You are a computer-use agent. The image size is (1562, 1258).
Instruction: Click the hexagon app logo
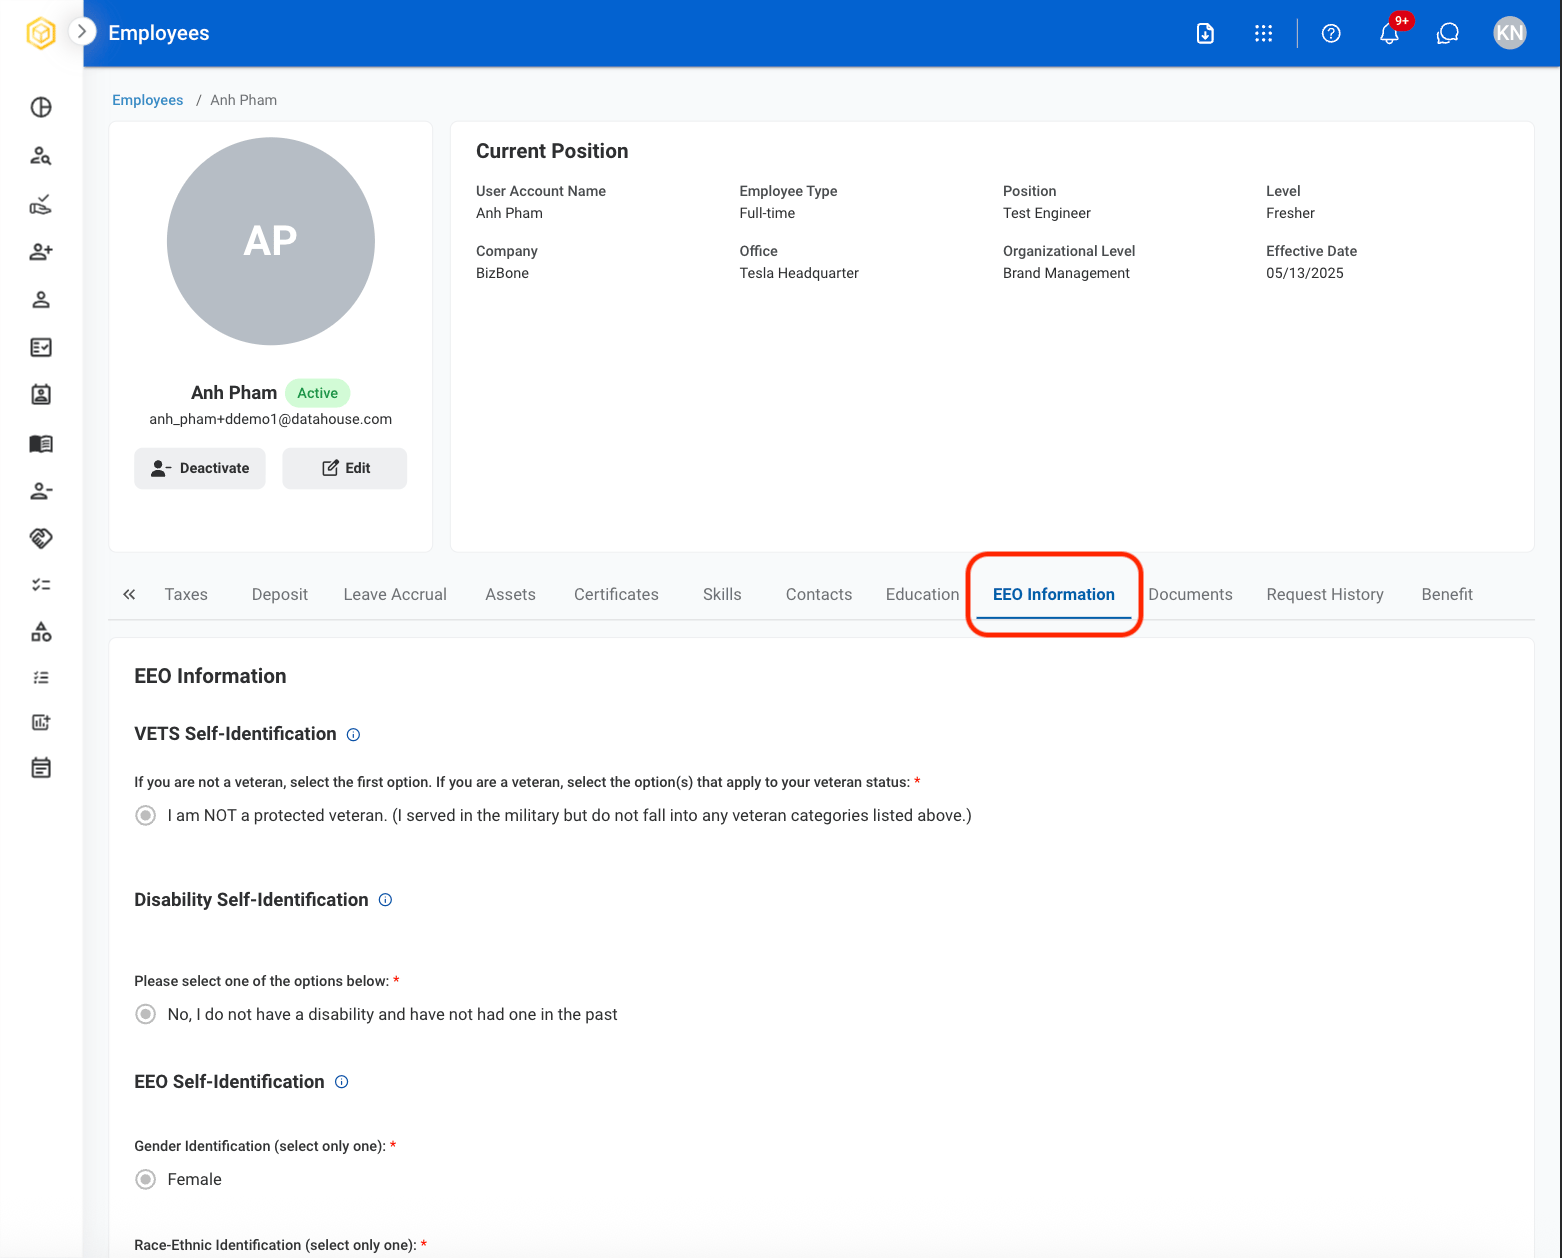(x=41, y=33)
